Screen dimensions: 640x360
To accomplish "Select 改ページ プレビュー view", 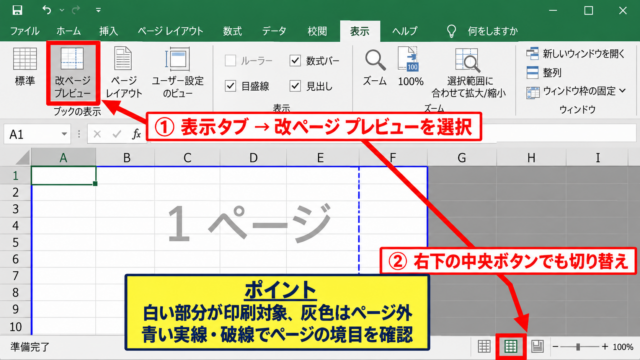I will (x=73, y=72).
